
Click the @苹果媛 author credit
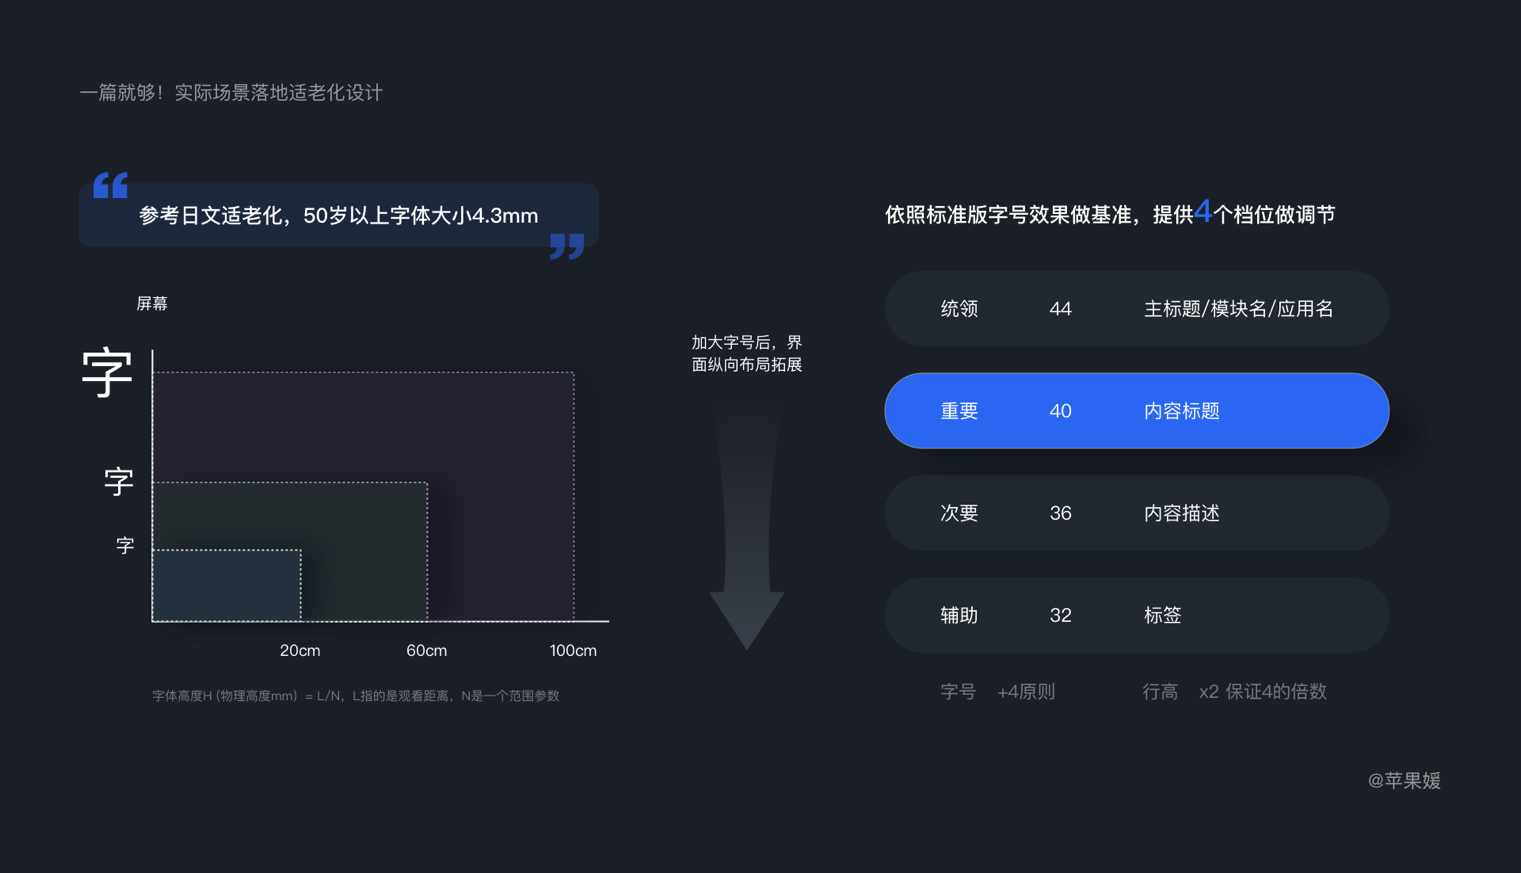[x=1404, y=781]
